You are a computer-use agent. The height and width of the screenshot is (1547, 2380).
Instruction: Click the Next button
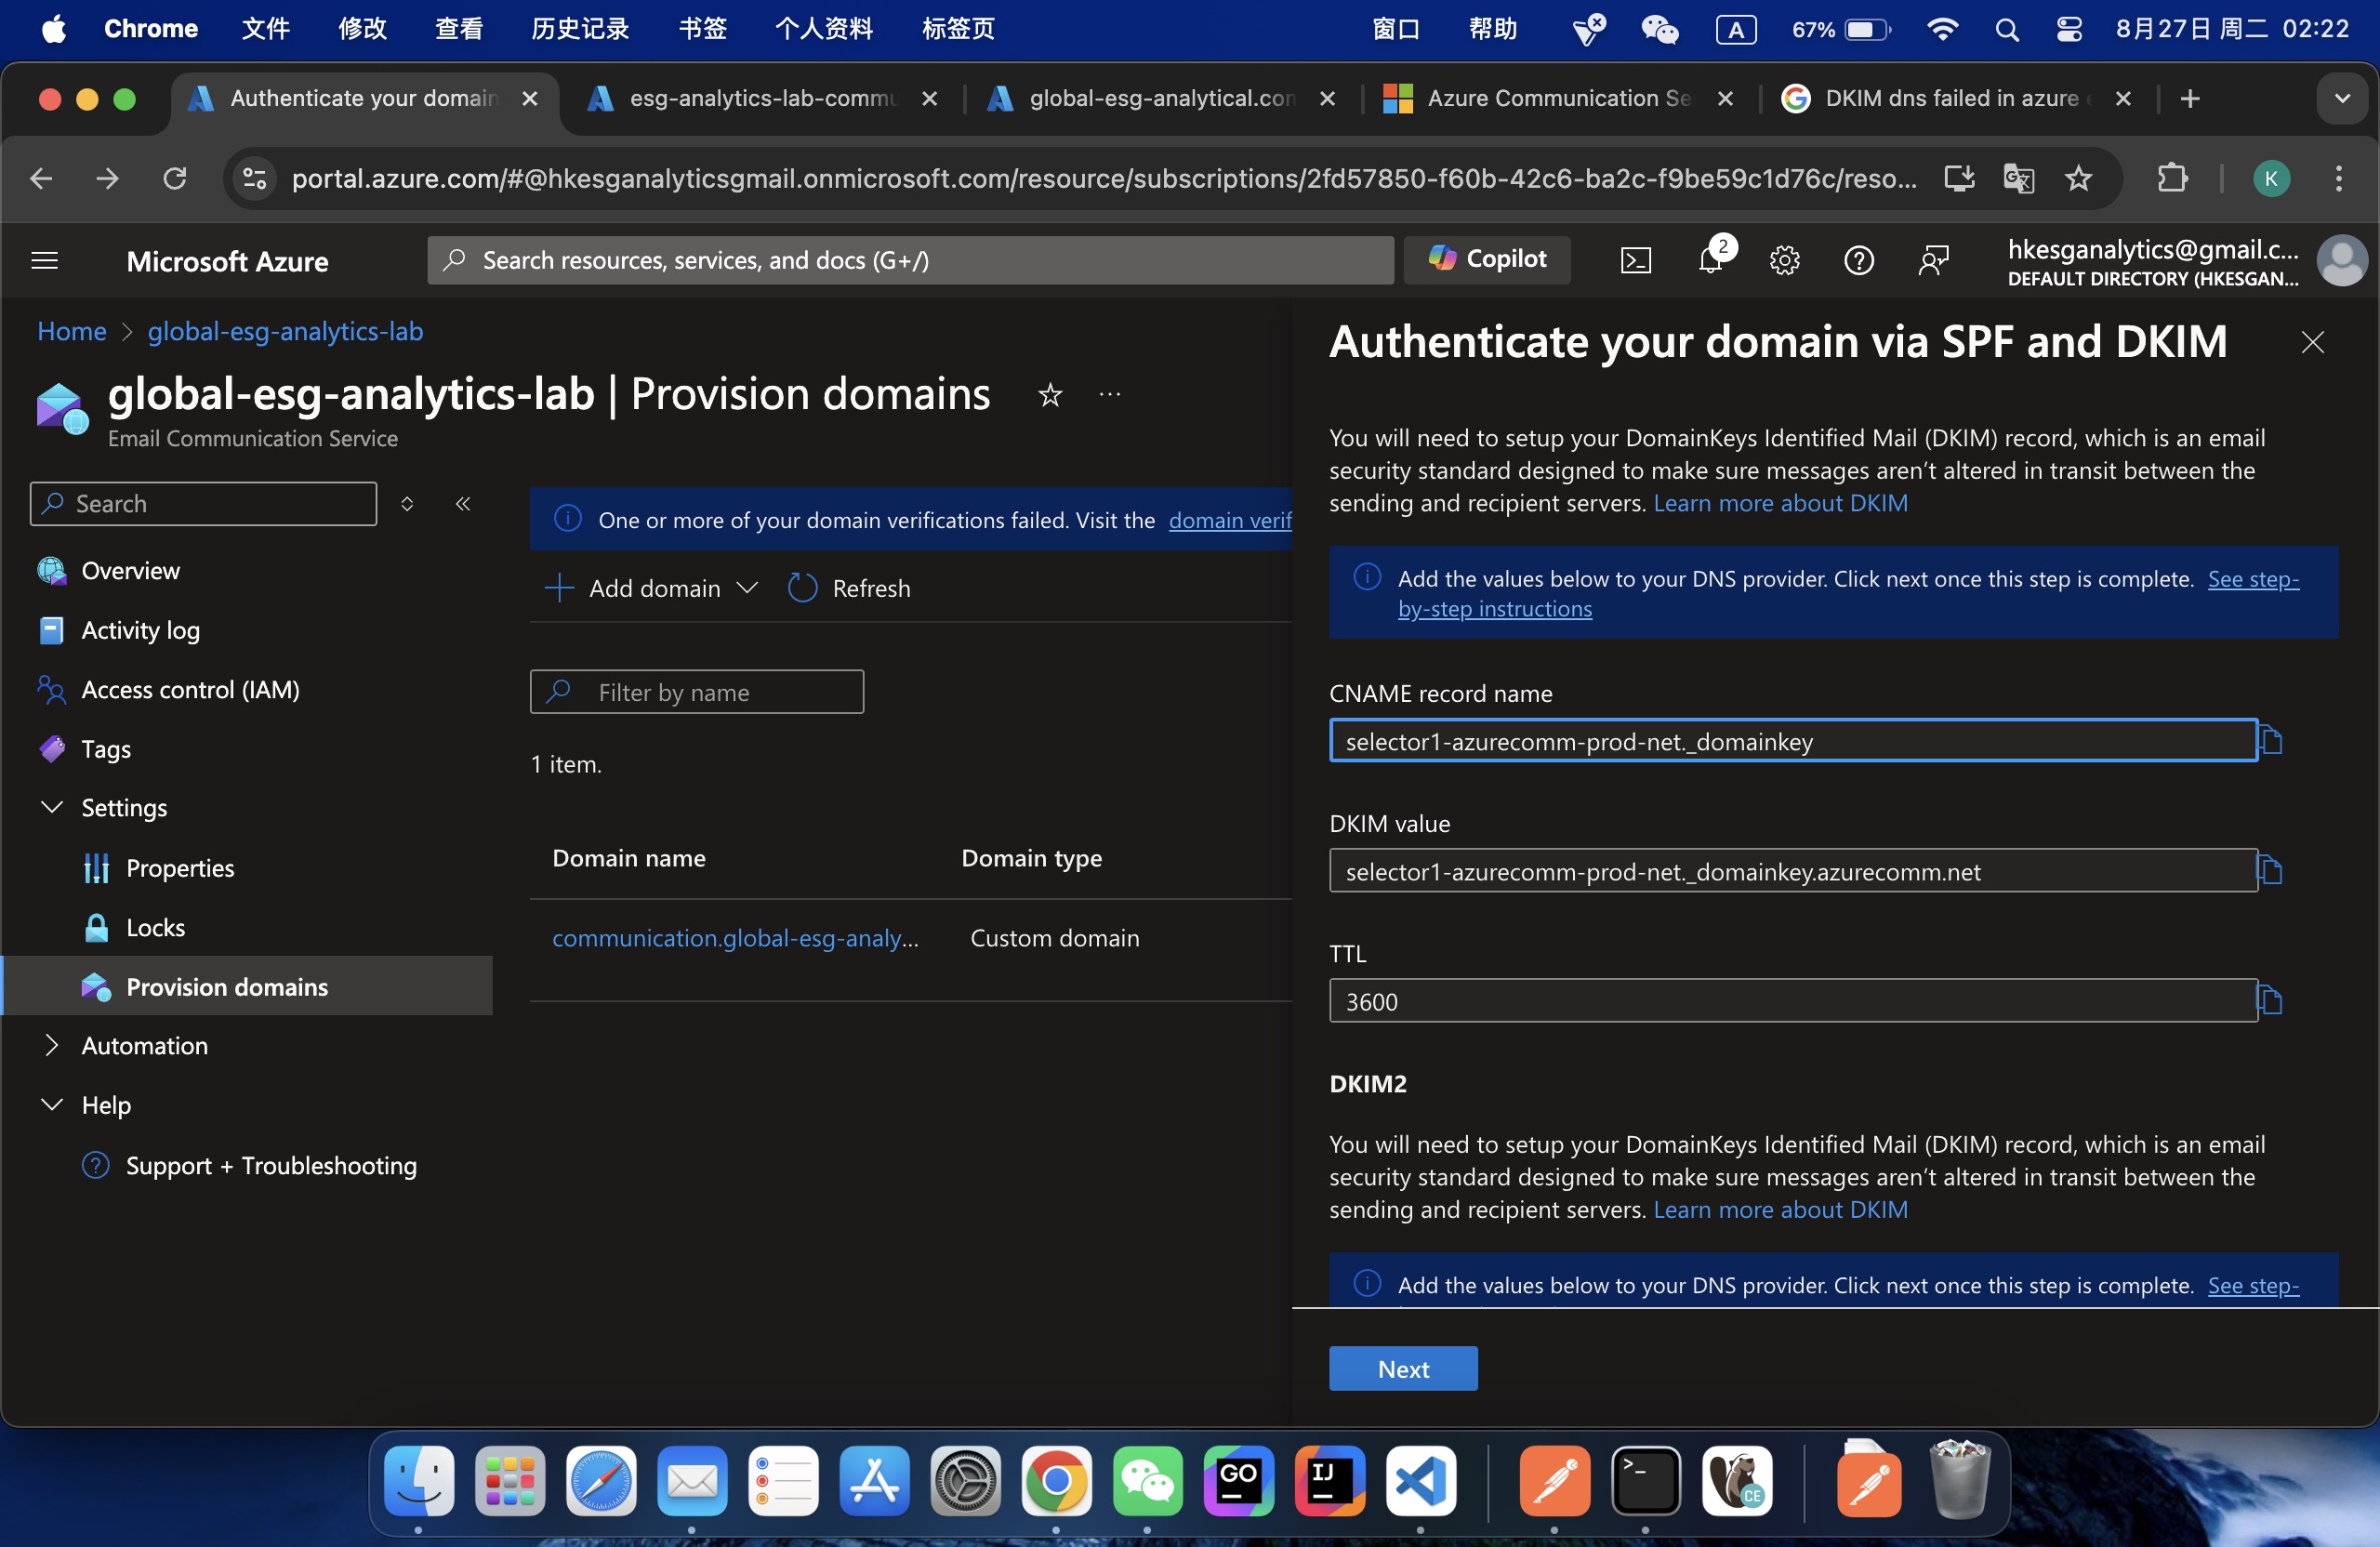click(1403, 1369)
